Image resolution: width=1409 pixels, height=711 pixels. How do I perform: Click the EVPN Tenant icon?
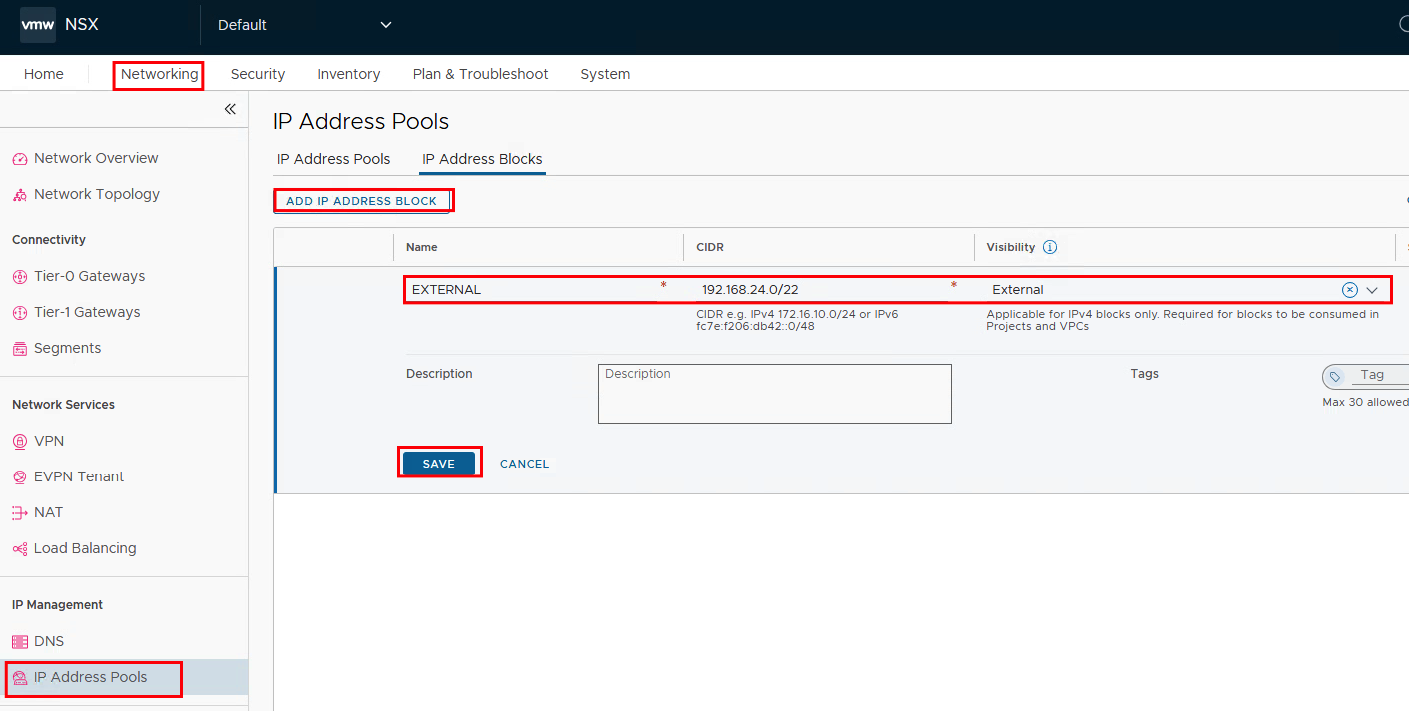pyautogui.click(x=20, y=477)
